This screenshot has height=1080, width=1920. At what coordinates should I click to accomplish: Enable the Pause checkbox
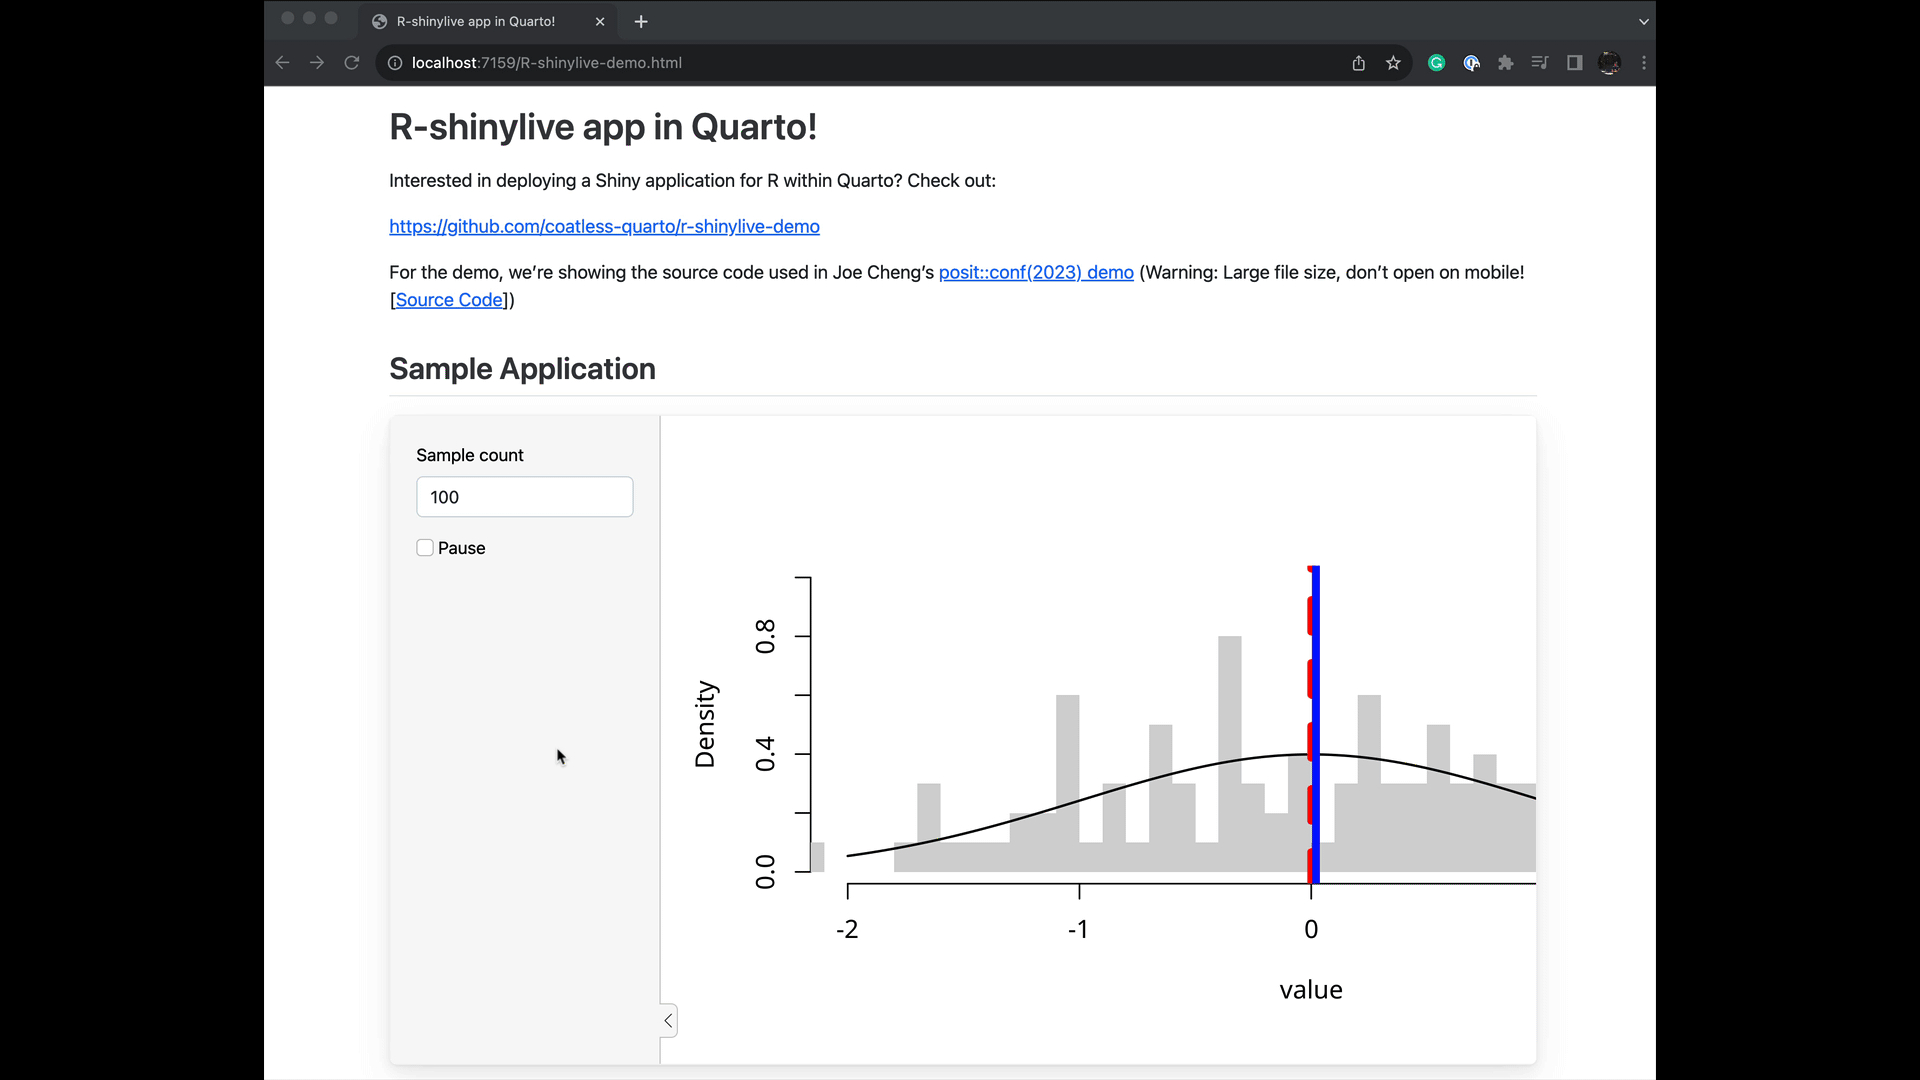click(x=425, y=548)
